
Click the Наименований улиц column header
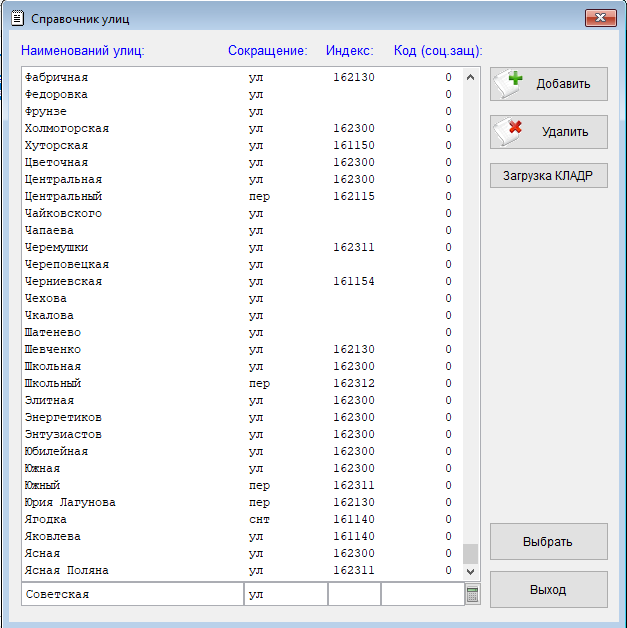pyautogui.click(x=83, y=50)
